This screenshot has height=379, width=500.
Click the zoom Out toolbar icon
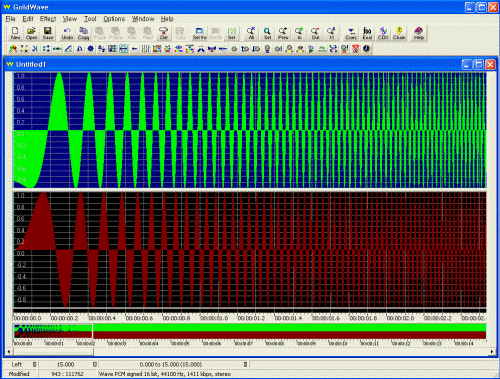(315, 33)
